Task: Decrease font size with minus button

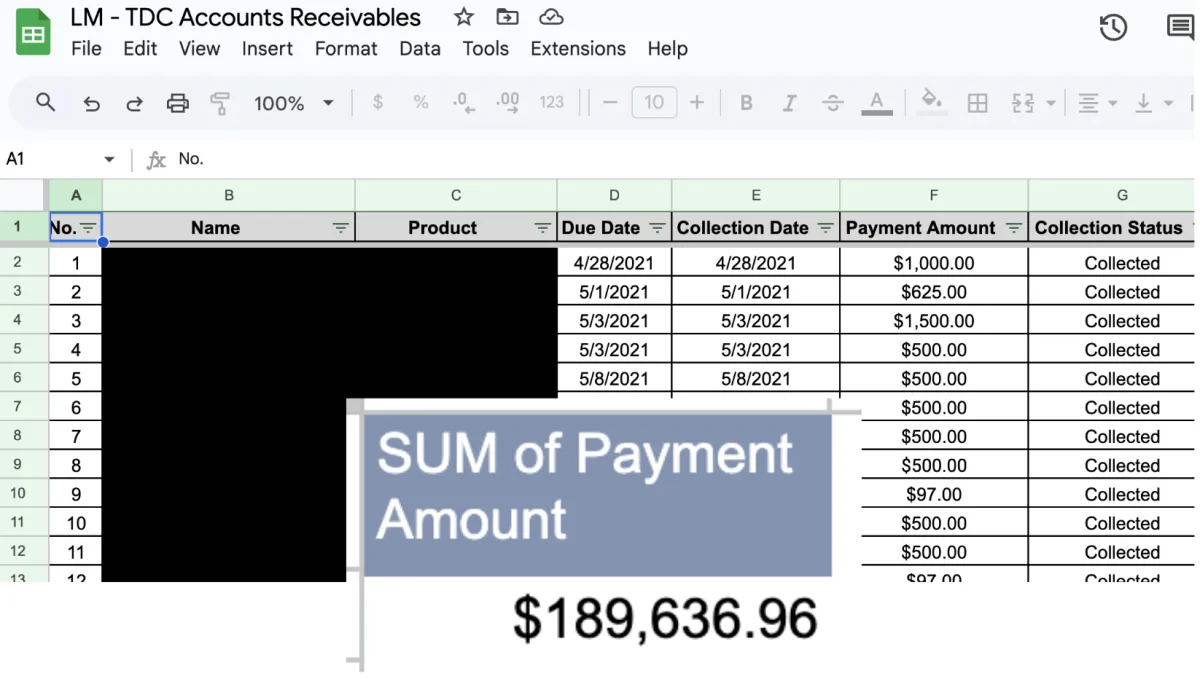Action: (x=611, y=102)
